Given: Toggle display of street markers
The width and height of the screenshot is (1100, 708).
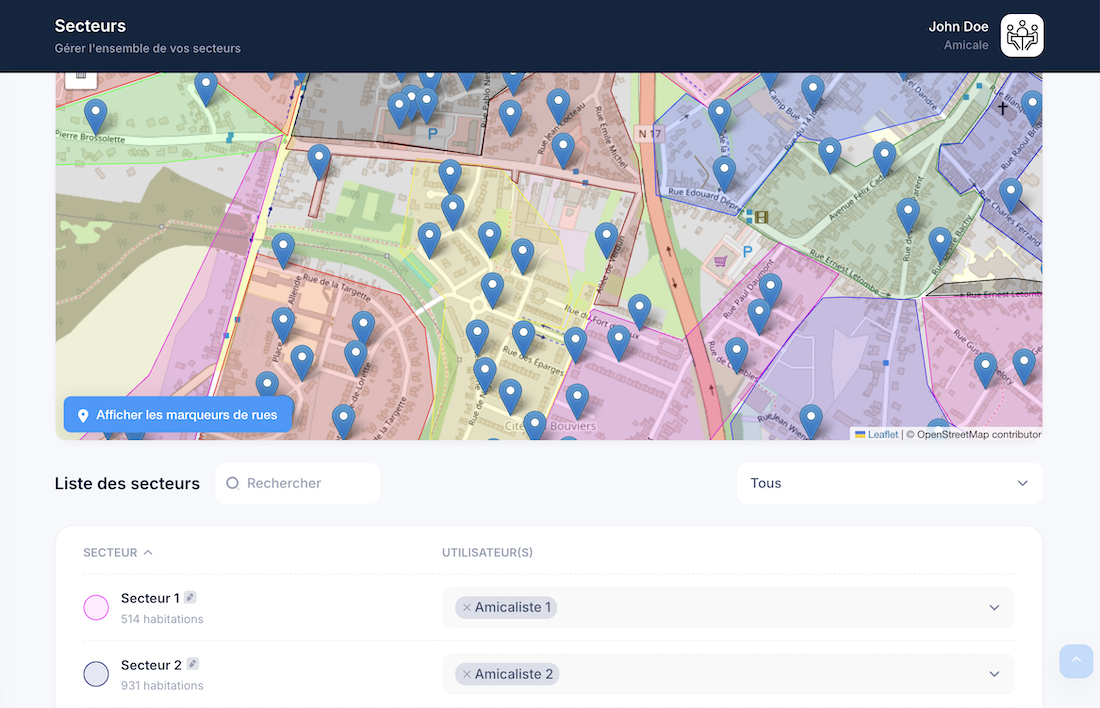Looking at the screenshot, I should (178, 415).
